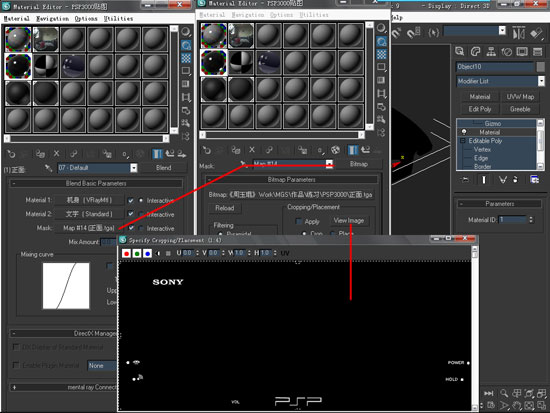Open Navigation menu in Blend material editor
The height and width of the screenshot is (413, 550).
(52, 19)
